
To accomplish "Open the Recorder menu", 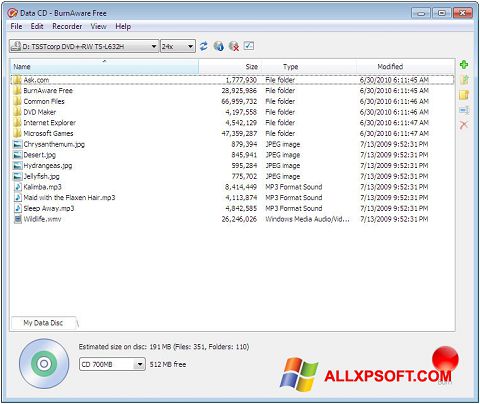I will pyautogui.click(x=67, y=26).
